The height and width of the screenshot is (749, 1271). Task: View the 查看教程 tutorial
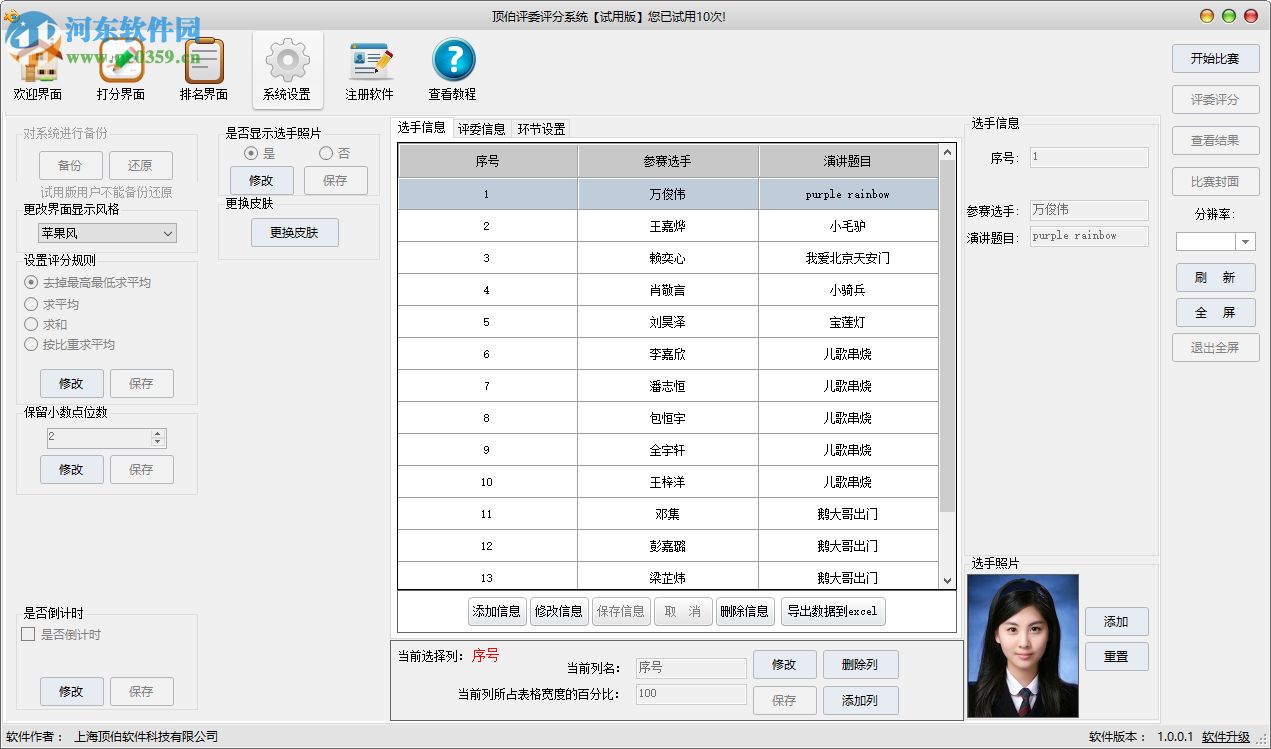point(452,68)
